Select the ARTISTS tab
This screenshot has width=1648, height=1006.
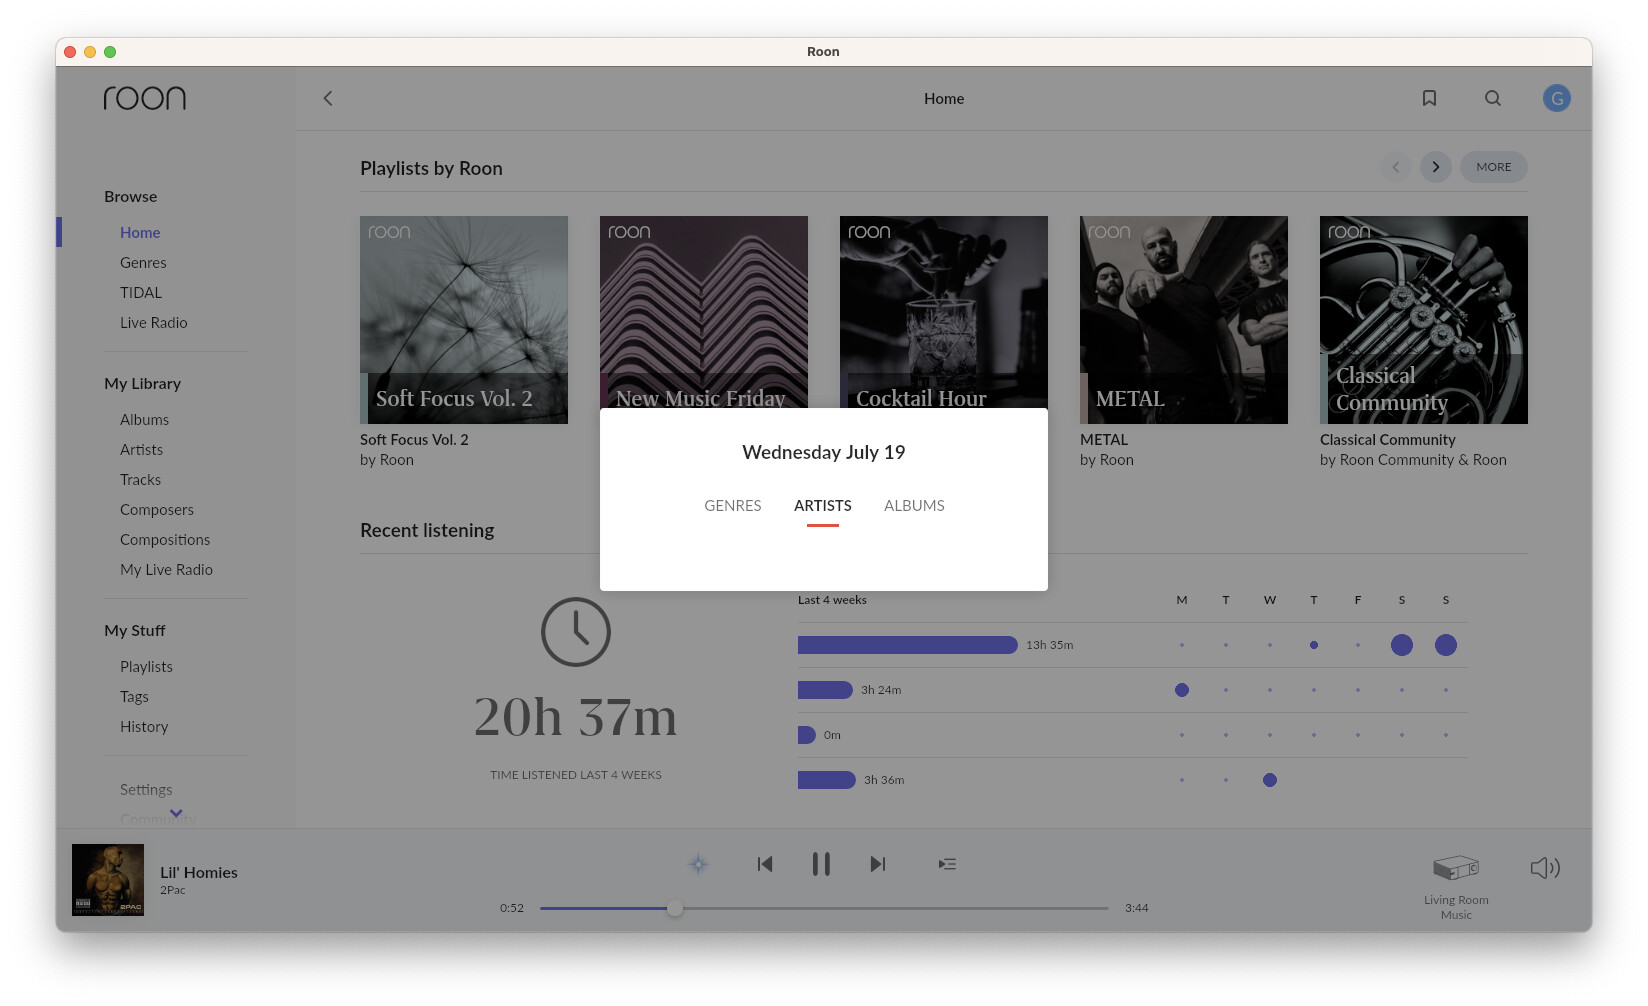(823, 506)
